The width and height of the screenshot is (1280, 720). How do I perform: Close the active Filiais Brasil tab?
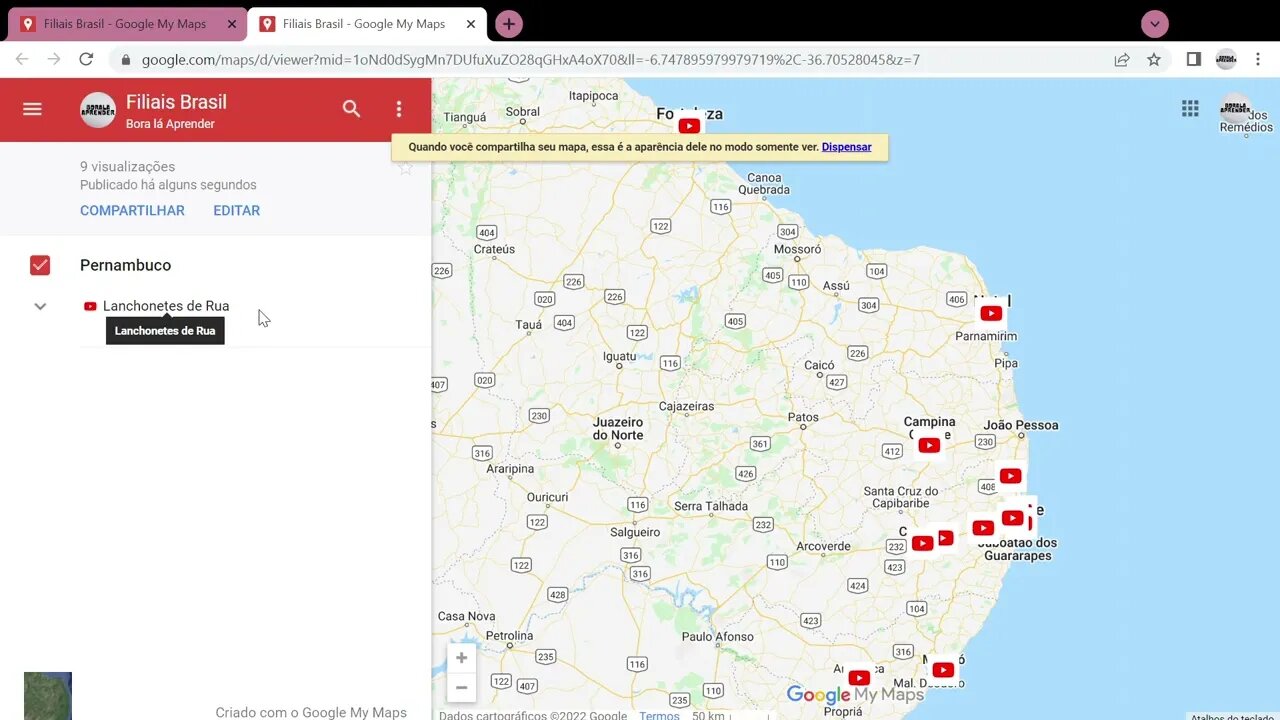[x=471, y=24]
